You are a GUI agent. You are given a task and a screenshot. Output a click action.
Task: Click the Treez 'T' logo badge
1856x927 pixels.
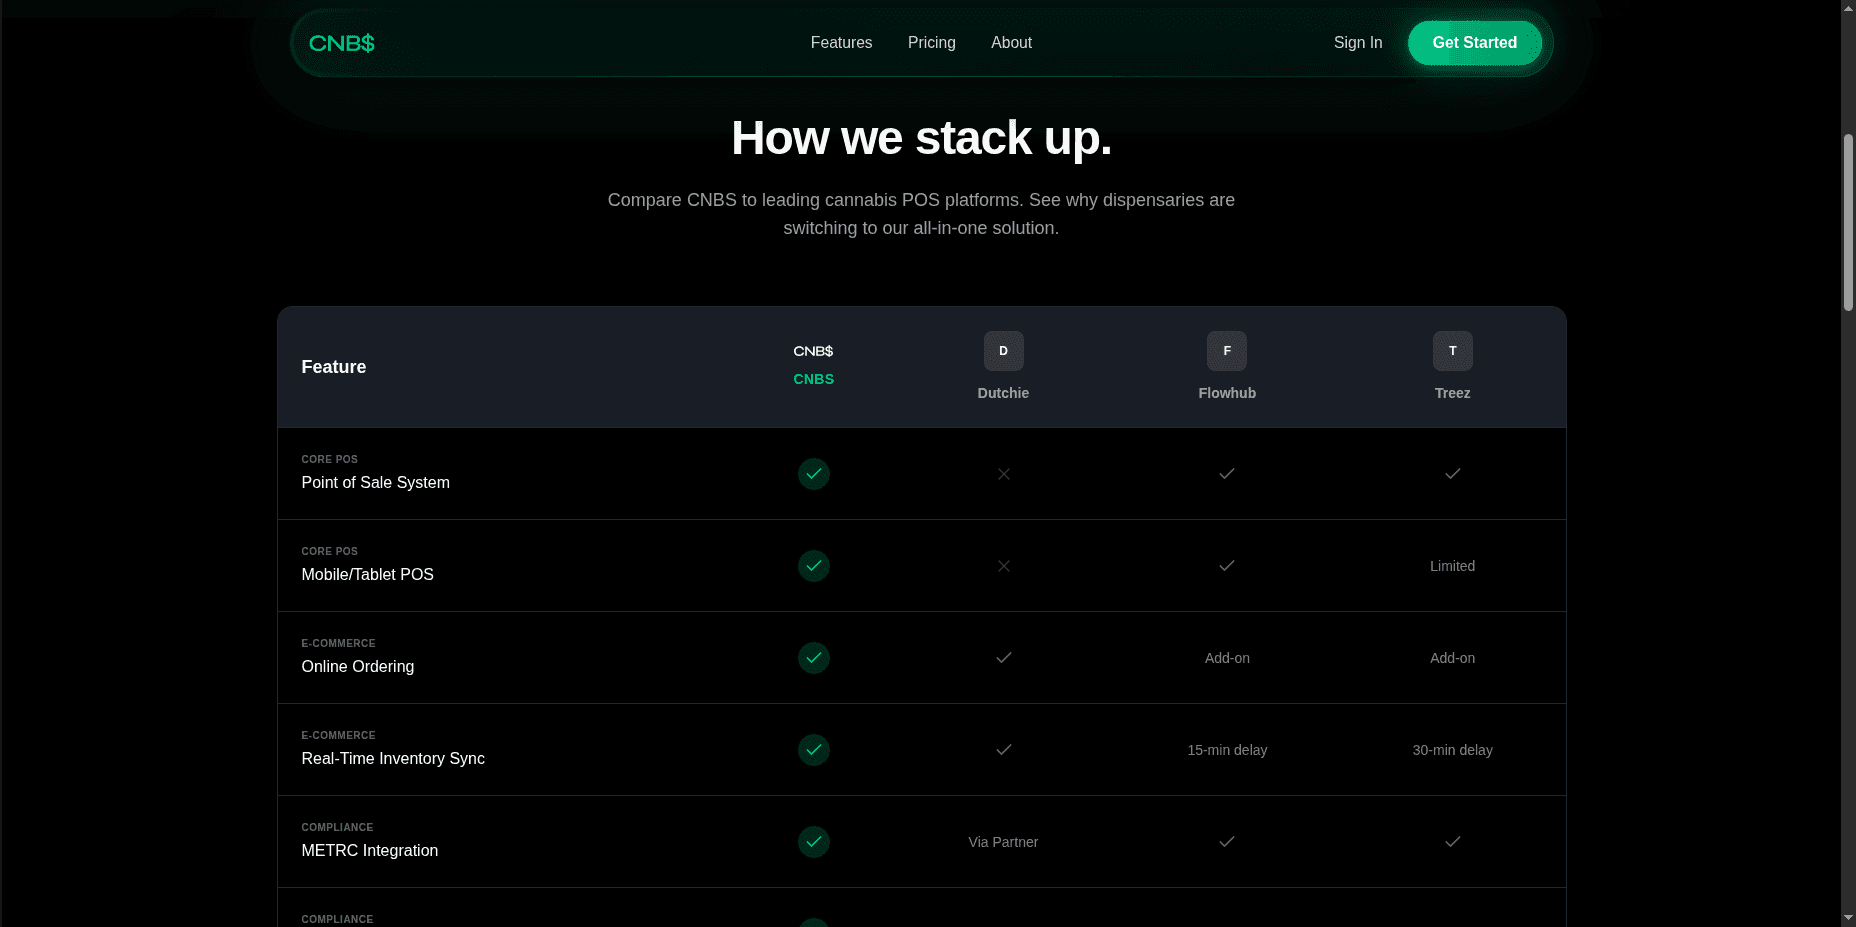click(x=1452, y=351)
